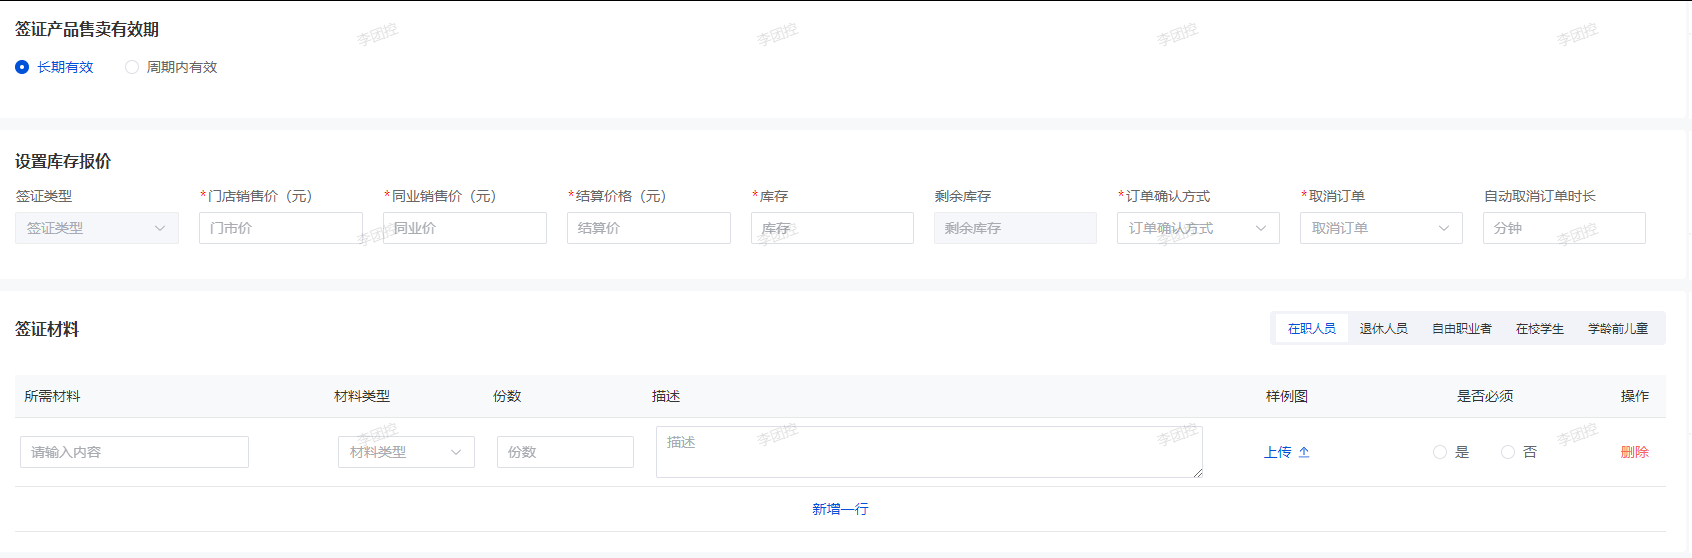Open the 订单确认方式 dropdown

pyautogui.click(x=1198, y=228)
